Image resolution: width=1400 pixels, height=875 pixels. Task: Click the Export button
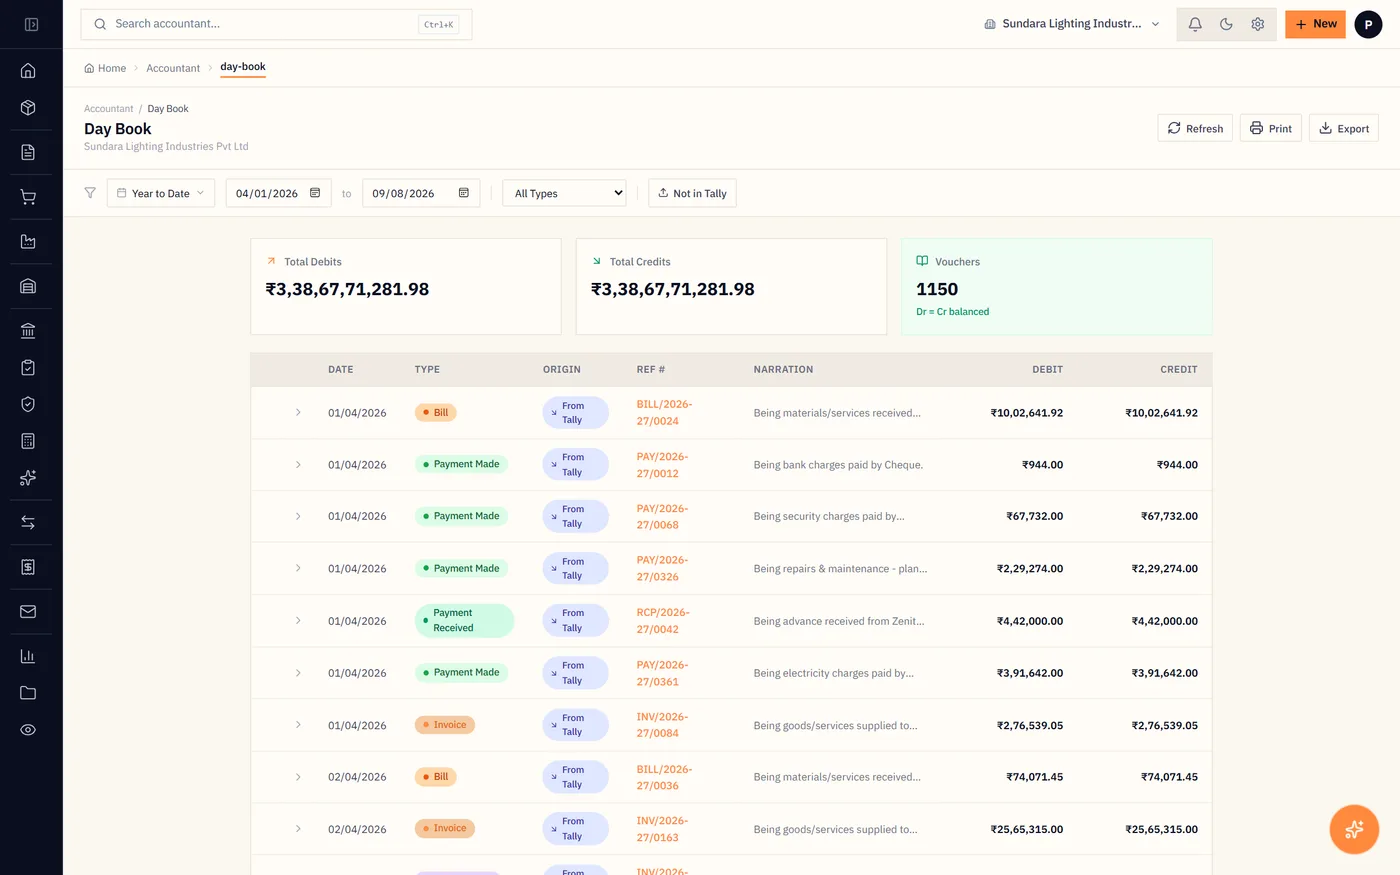(1344, 128)
